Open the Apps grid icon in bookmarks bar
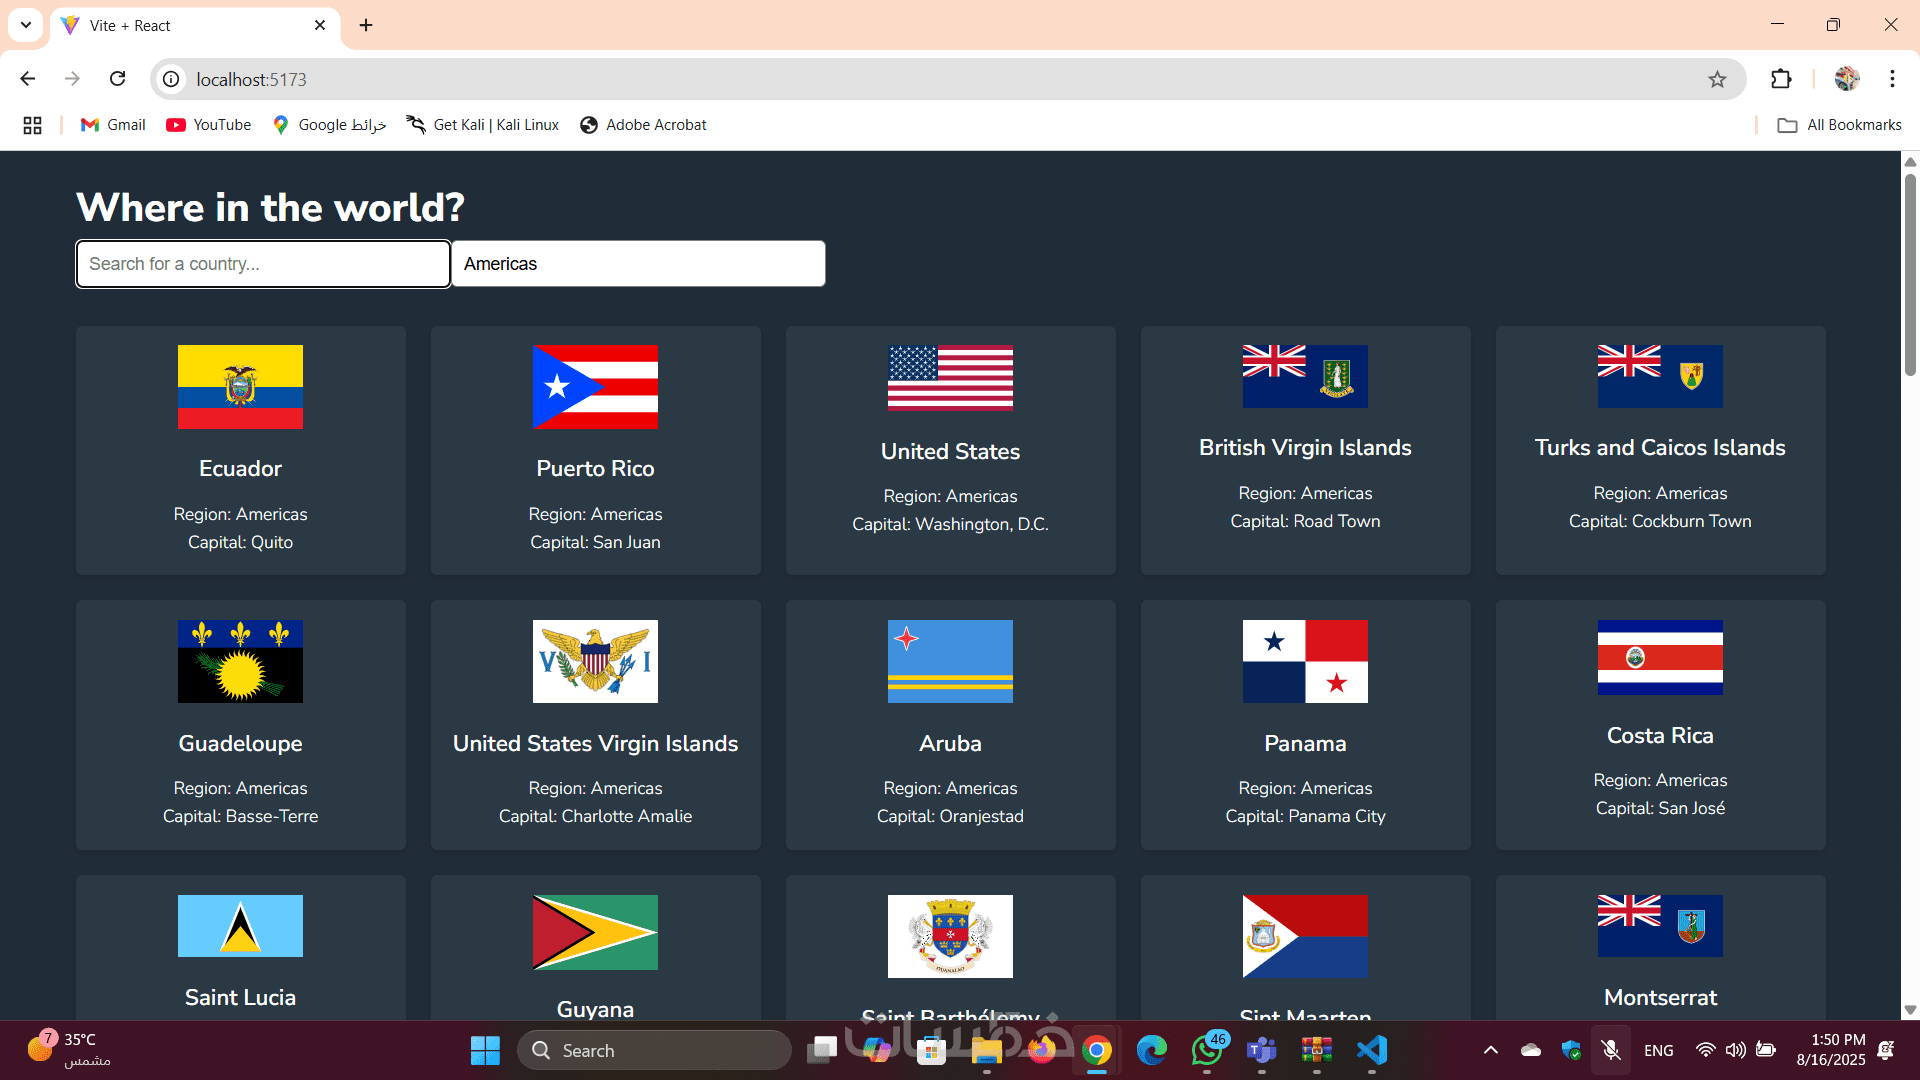The height and width of the screenshot is (1080, 1920). [32, 125]
